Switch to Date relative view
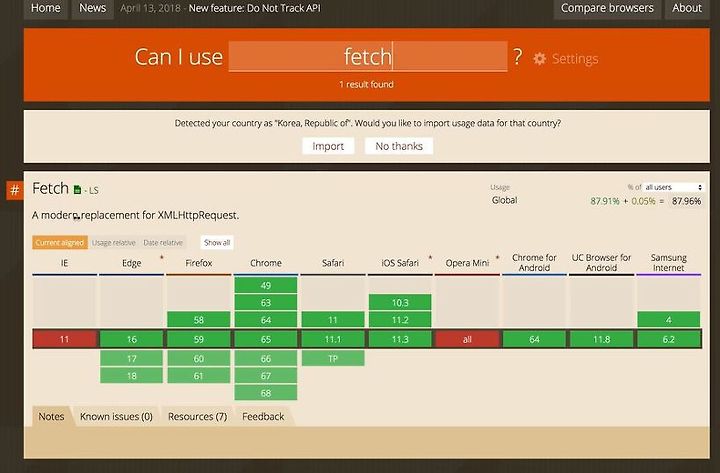The height and width of the screenshot is (473, 720). point(163,242)
